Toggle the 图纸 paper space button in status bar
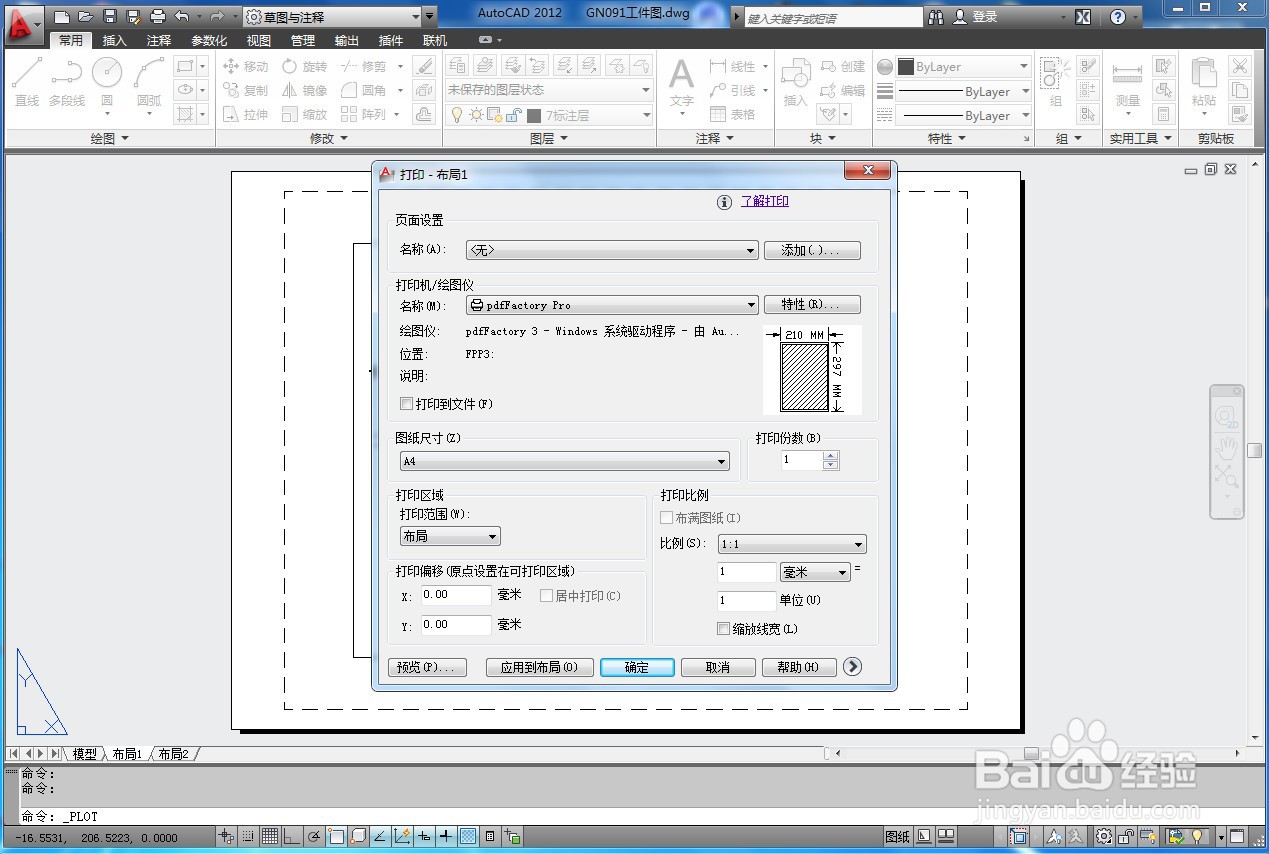The width and height of the screenshot is (1269, 854). [897, 836]
